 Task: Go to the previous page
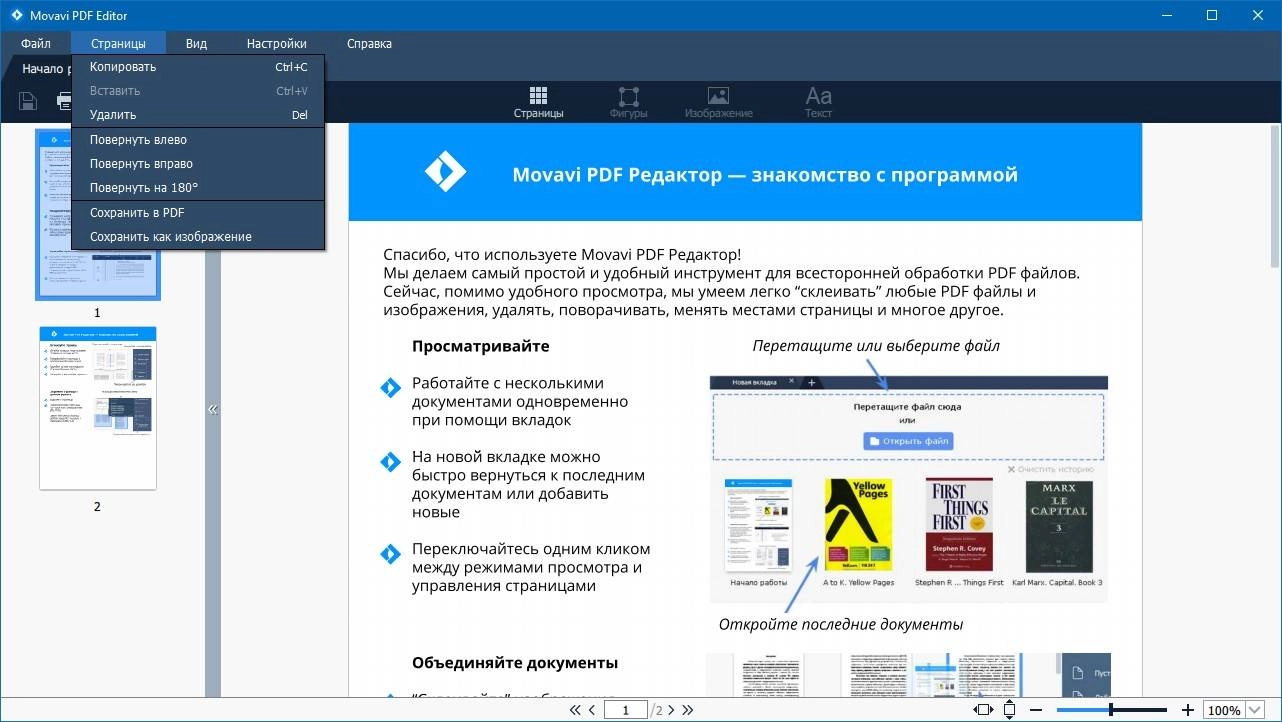point(593,710)
